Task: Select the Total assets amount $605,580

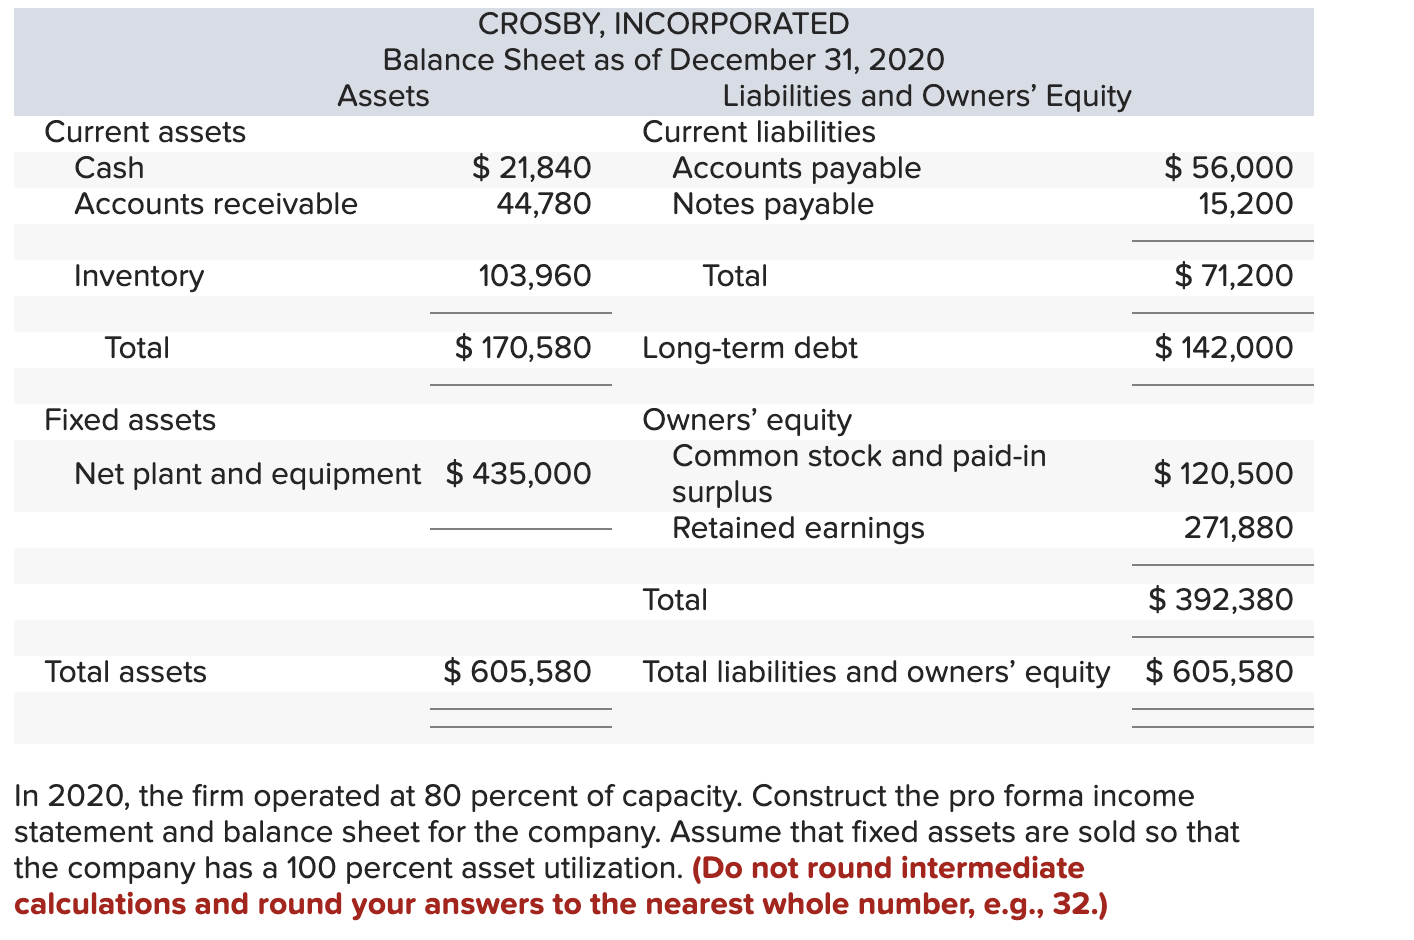Action: click(x=517, y=671)
